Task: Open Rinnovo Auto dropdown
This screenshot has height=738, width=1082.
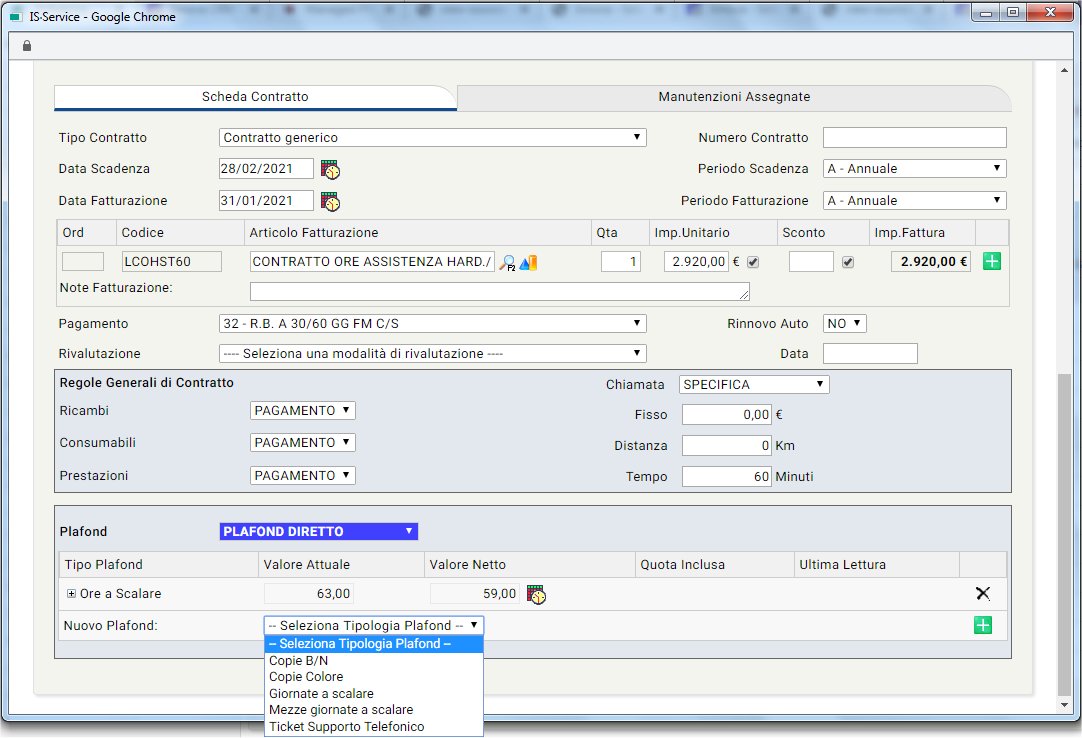Action: (845, 324)
